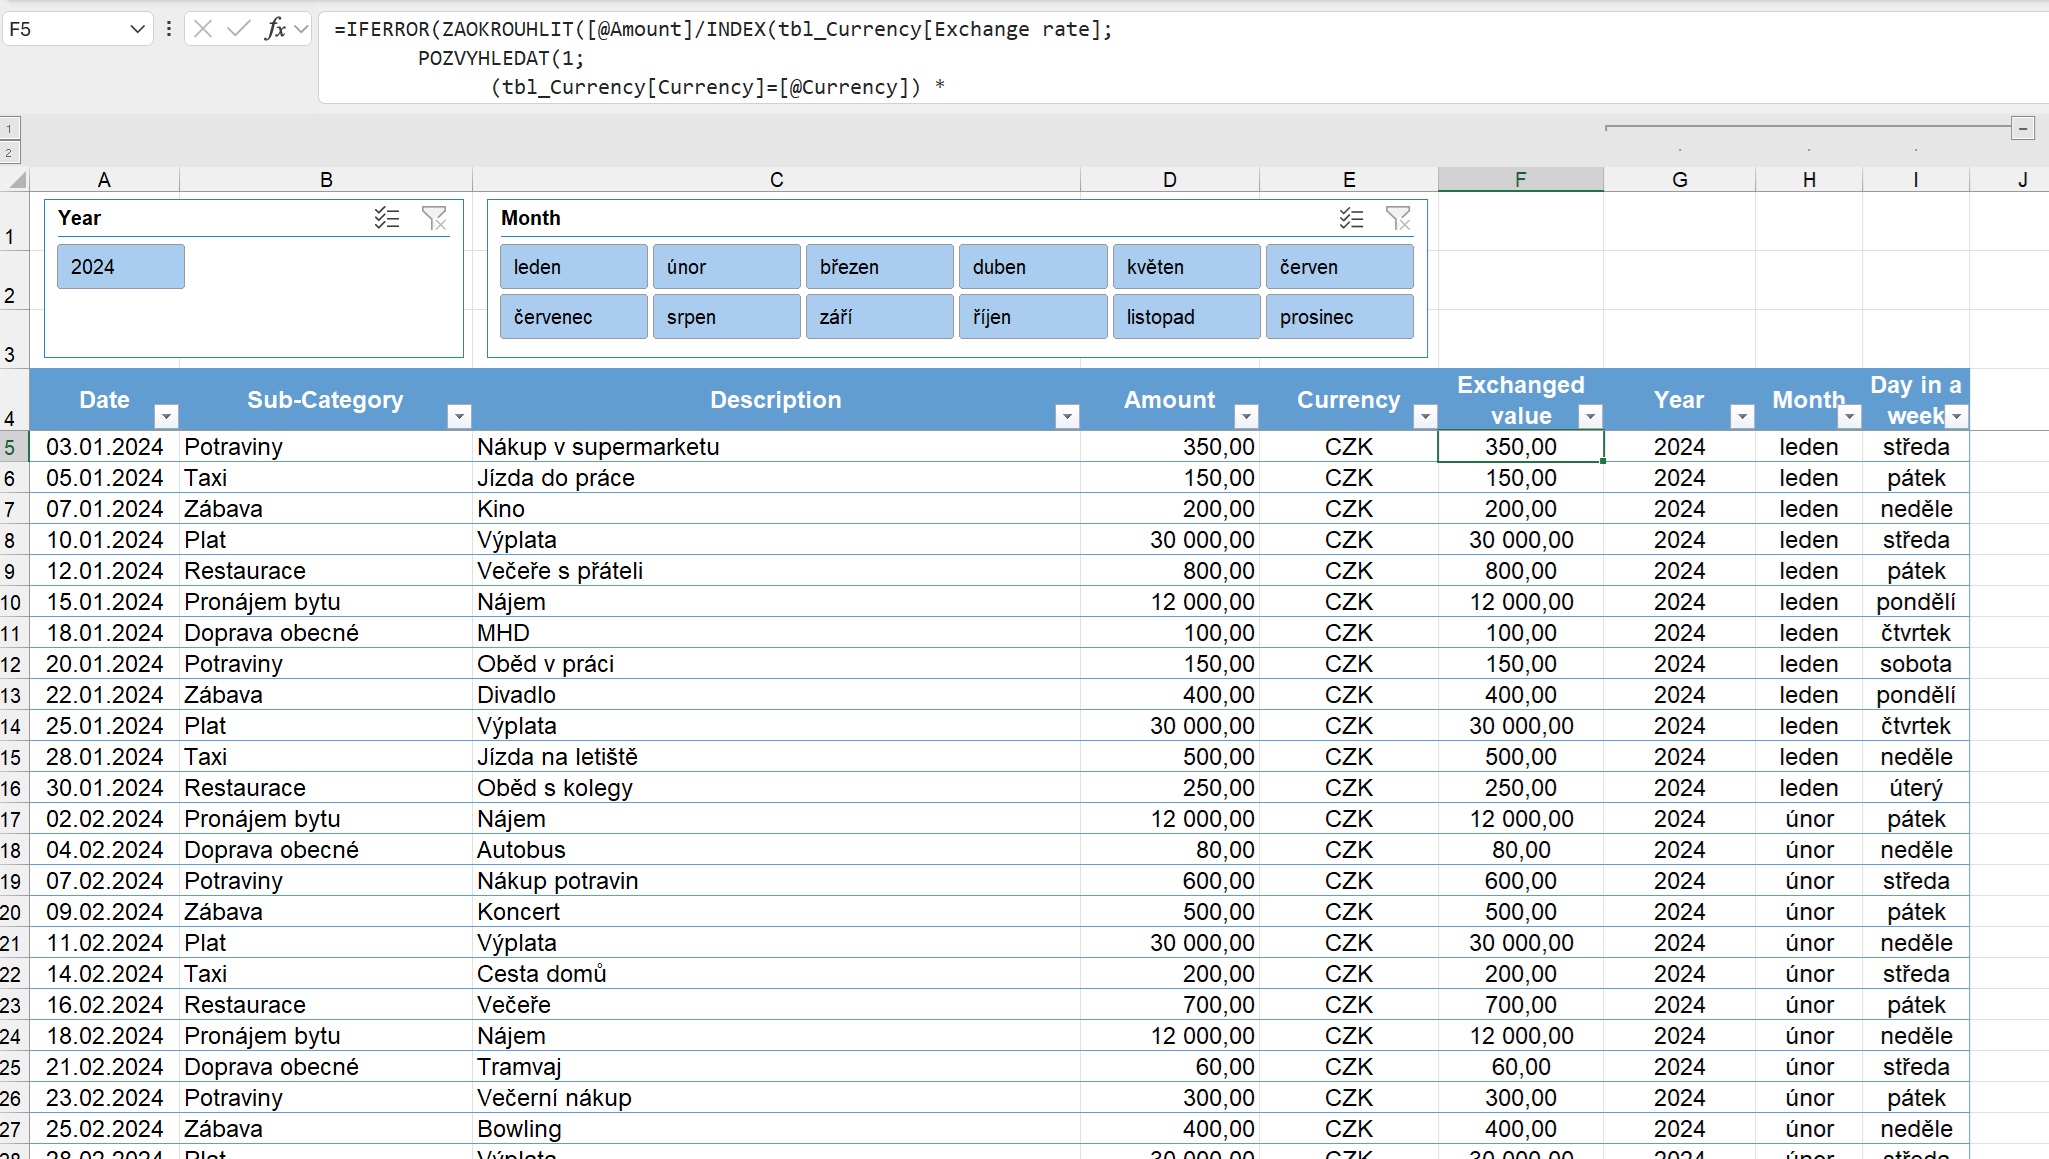The image size is (2049, 1159).
Task: Toggle the únor month slicer item
Action: click(727, 267)
